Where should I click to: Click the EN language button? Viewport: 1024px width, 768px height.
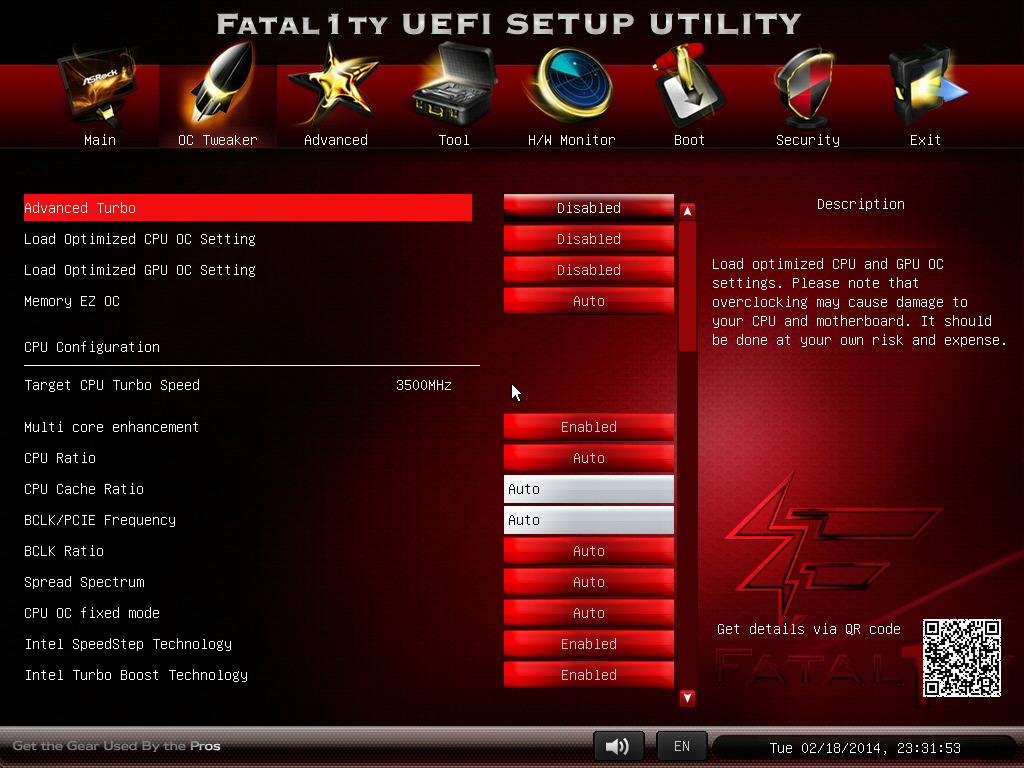point(681,746)
